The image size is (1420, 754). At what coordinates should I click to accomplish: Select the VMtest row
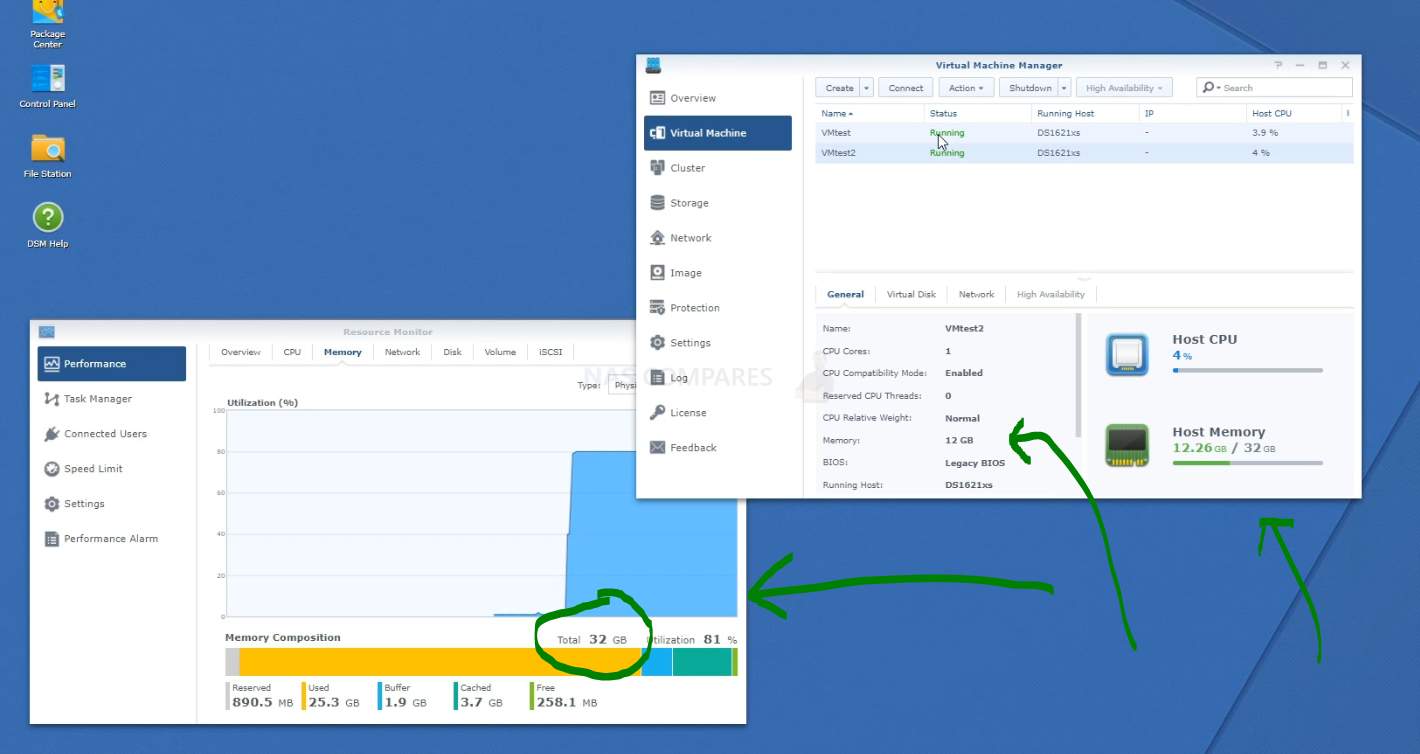pyautogui.click(x=1085, y=133)
